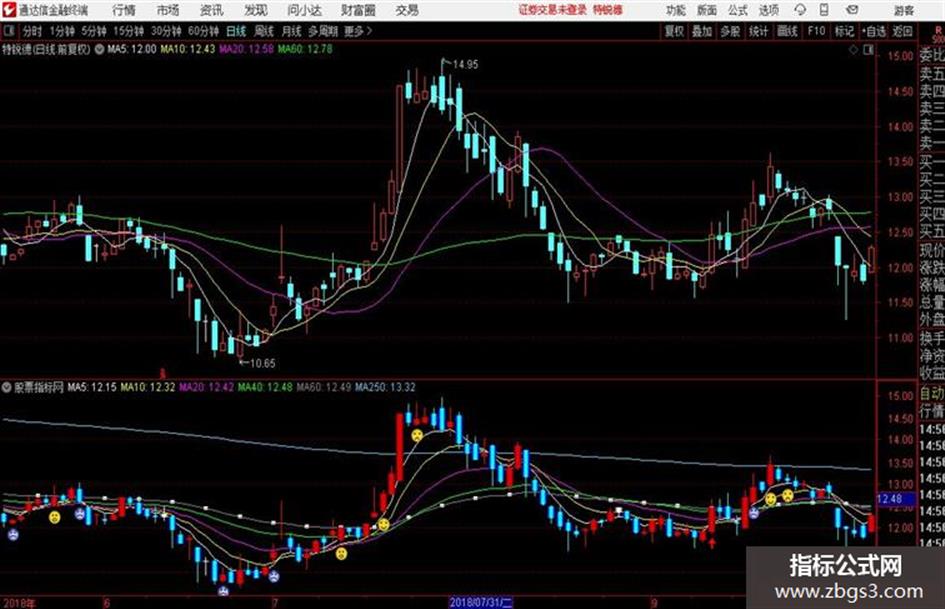Click the headset support icon

tap(800, 10)
